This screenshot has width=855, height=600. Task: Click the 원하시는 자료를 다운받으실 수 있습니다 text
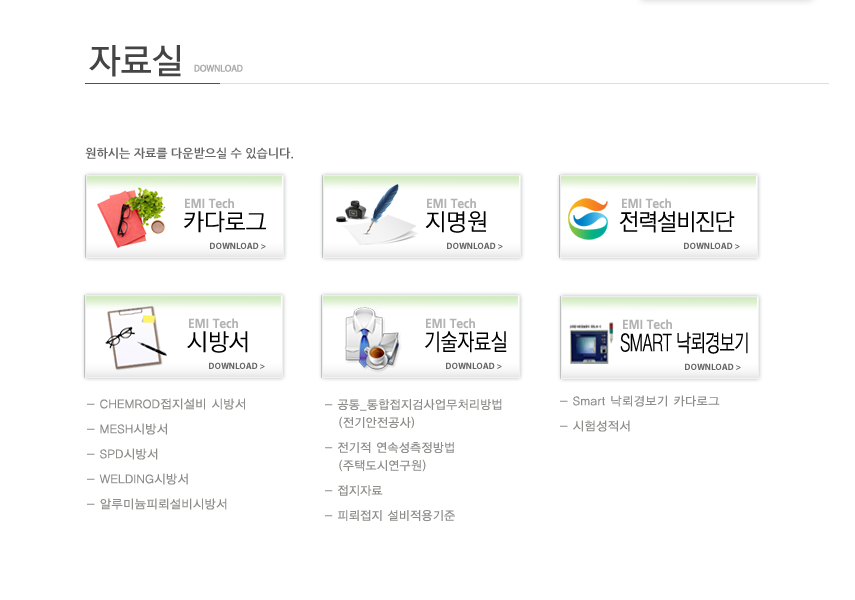[189, 153]
